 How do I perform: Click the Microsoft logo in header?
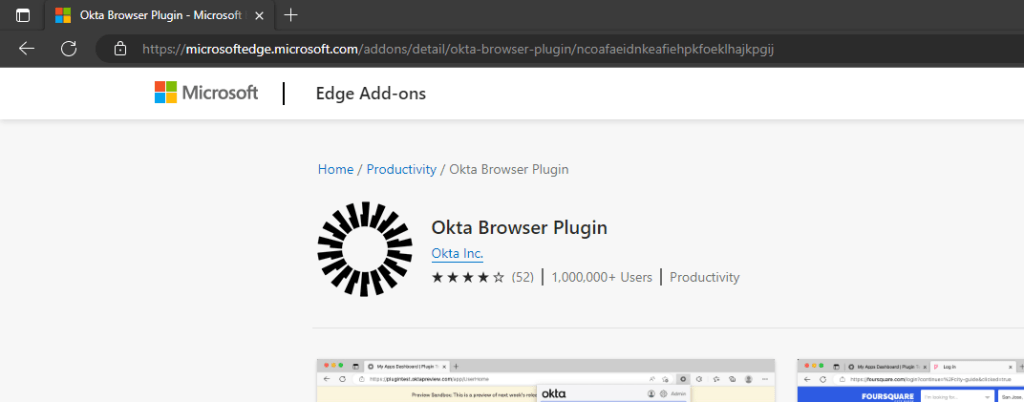point(206,93)
